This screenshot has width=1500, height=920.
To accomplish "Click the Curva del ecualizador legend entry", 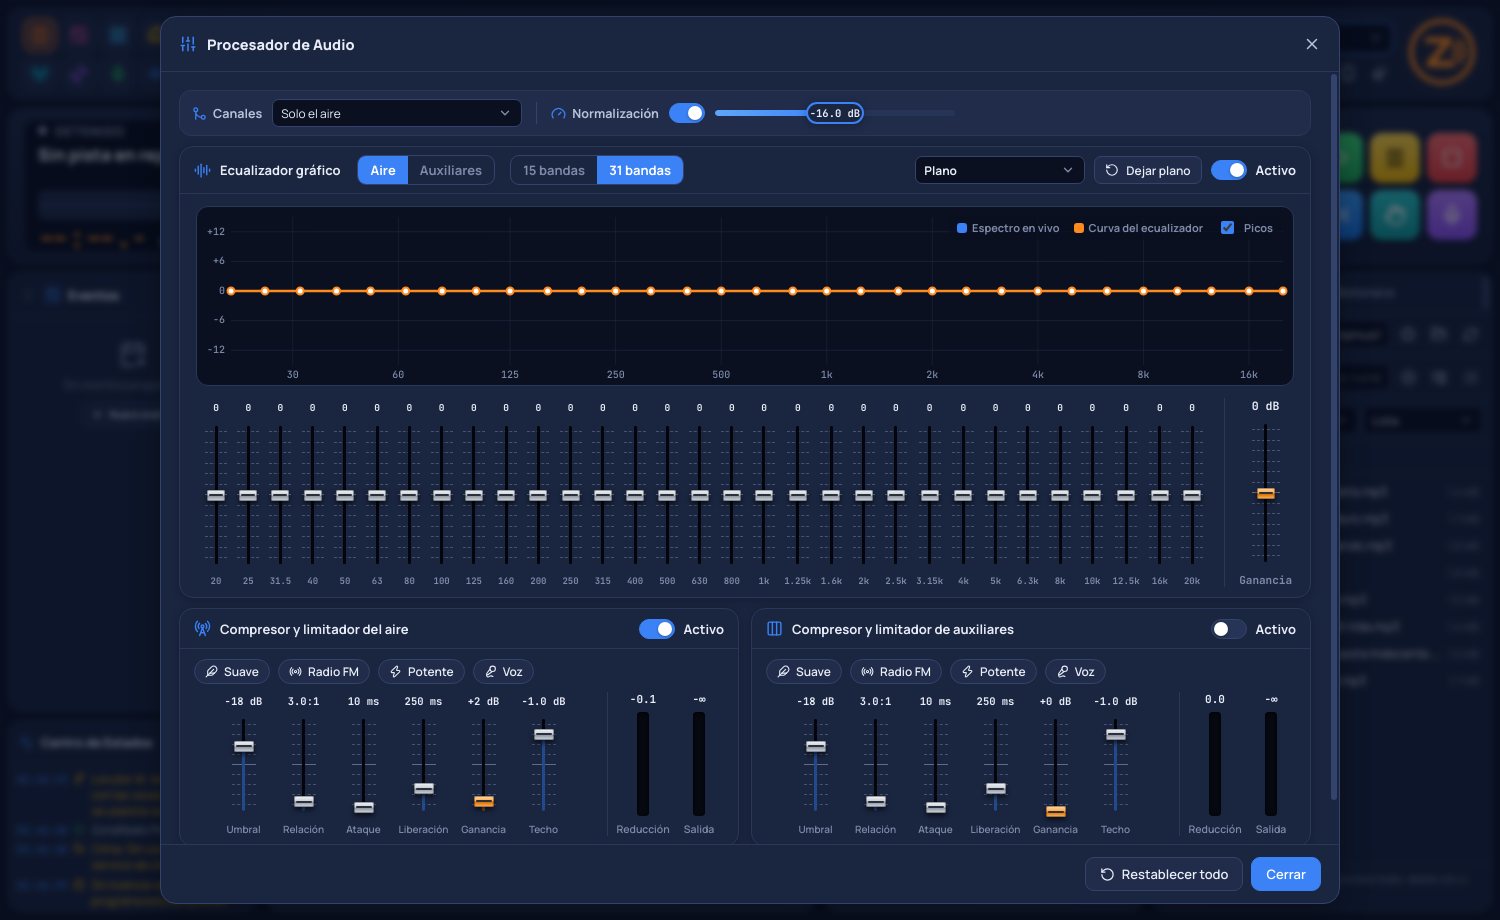I will point(1138,228).
